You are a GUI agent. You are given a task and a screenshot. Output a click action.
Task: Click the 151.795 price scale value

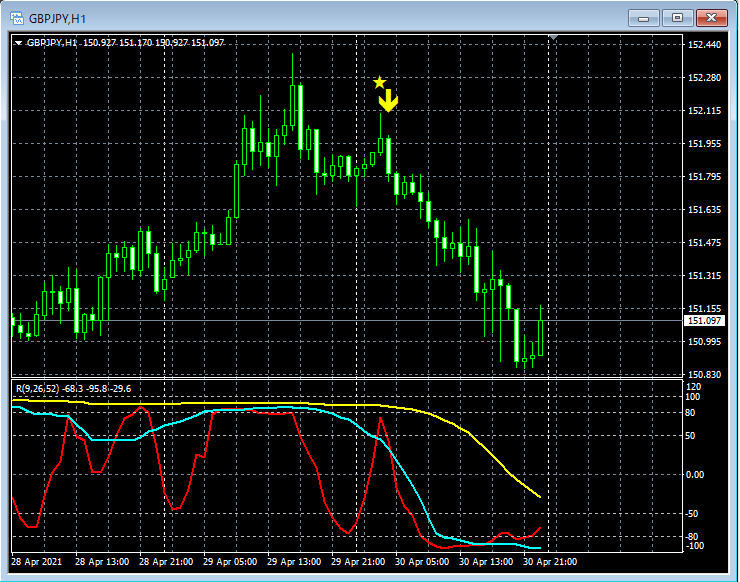(x=704, y=177)
